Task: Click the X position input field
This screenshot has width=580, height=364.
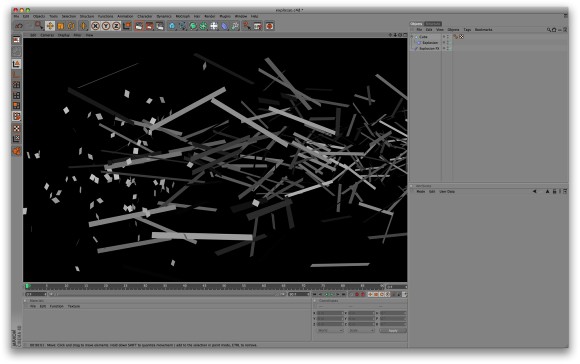Action: 330,313
